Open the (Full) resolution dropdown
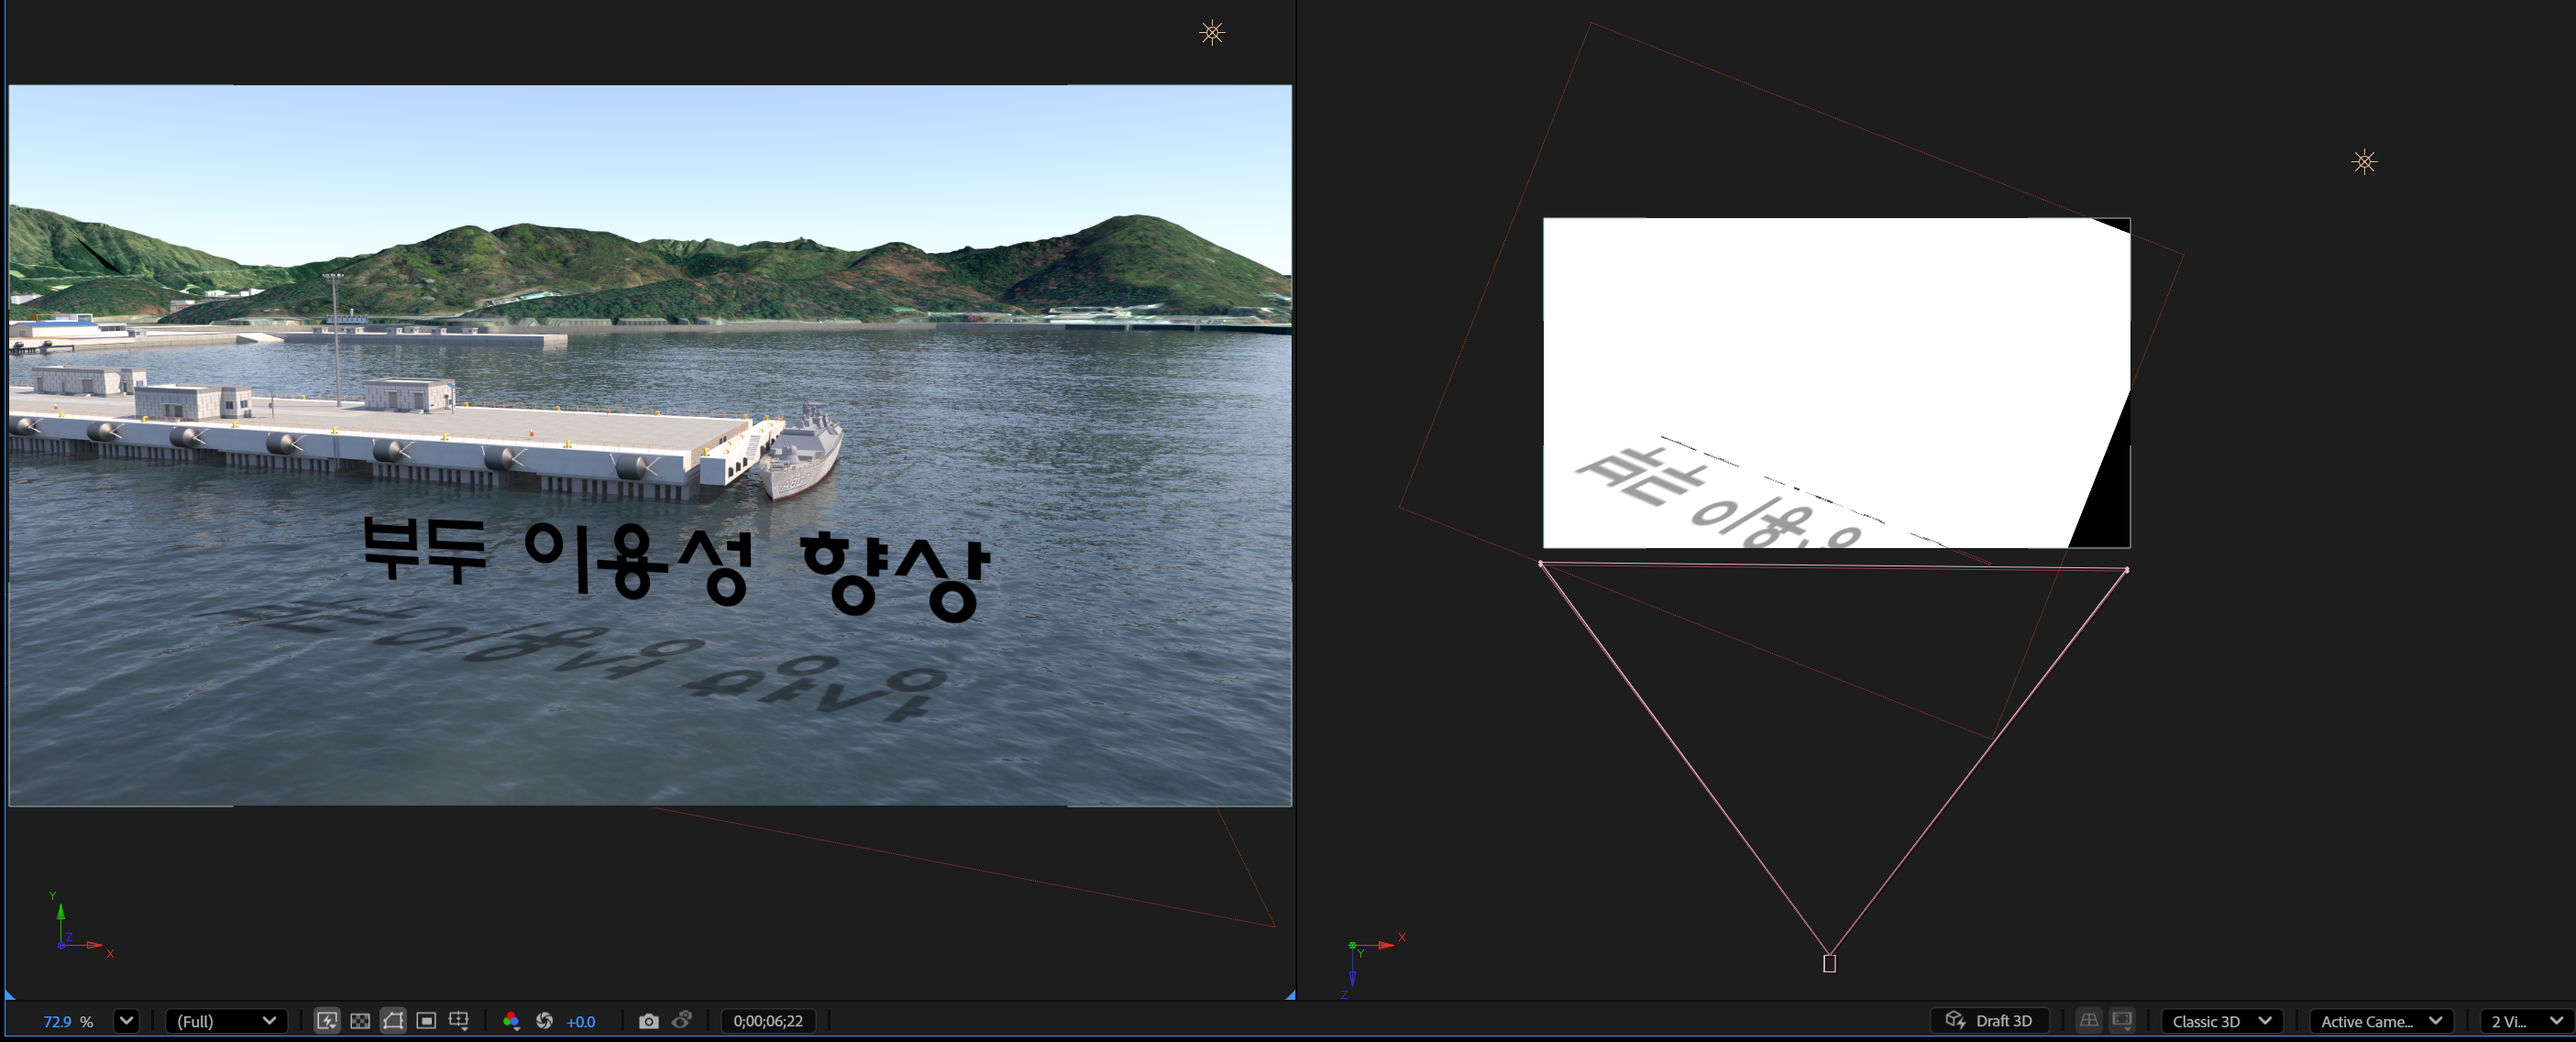The height and width of the screenshot is (1042, 2576). click(226, 1021)
